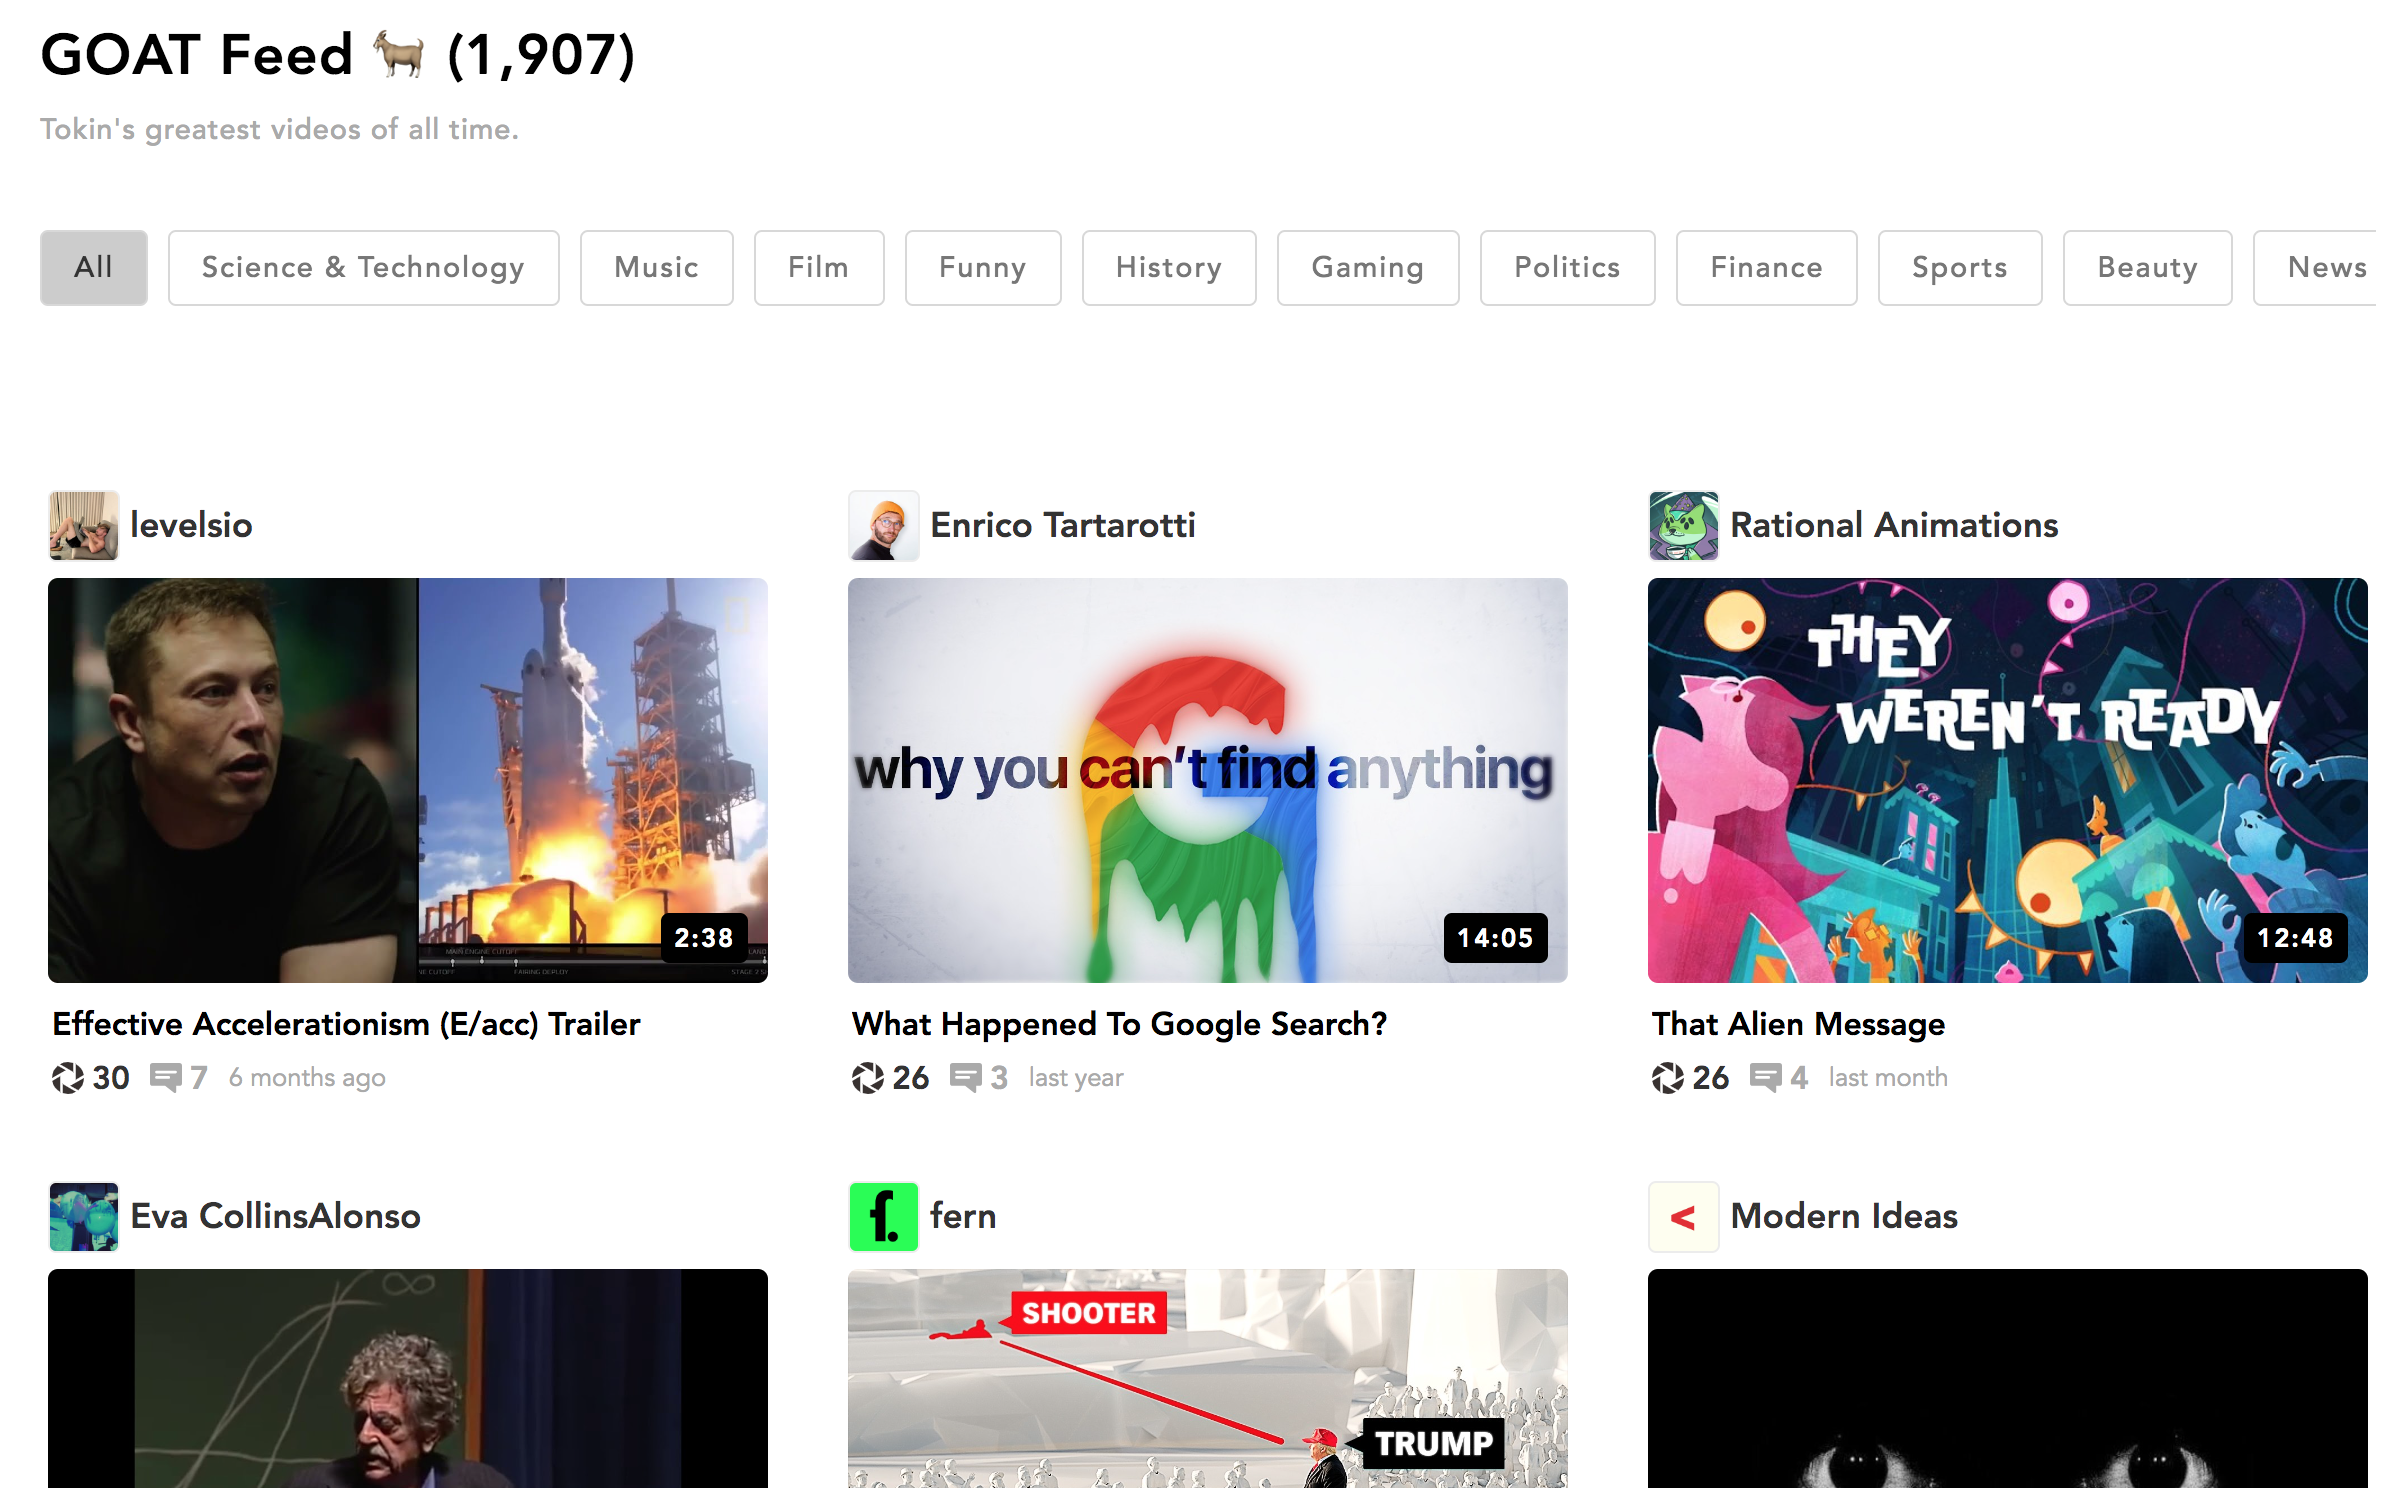This screenshot has width=2398, height=1488.
Task: Filter by Science & Technology
Action: (363, 268)
